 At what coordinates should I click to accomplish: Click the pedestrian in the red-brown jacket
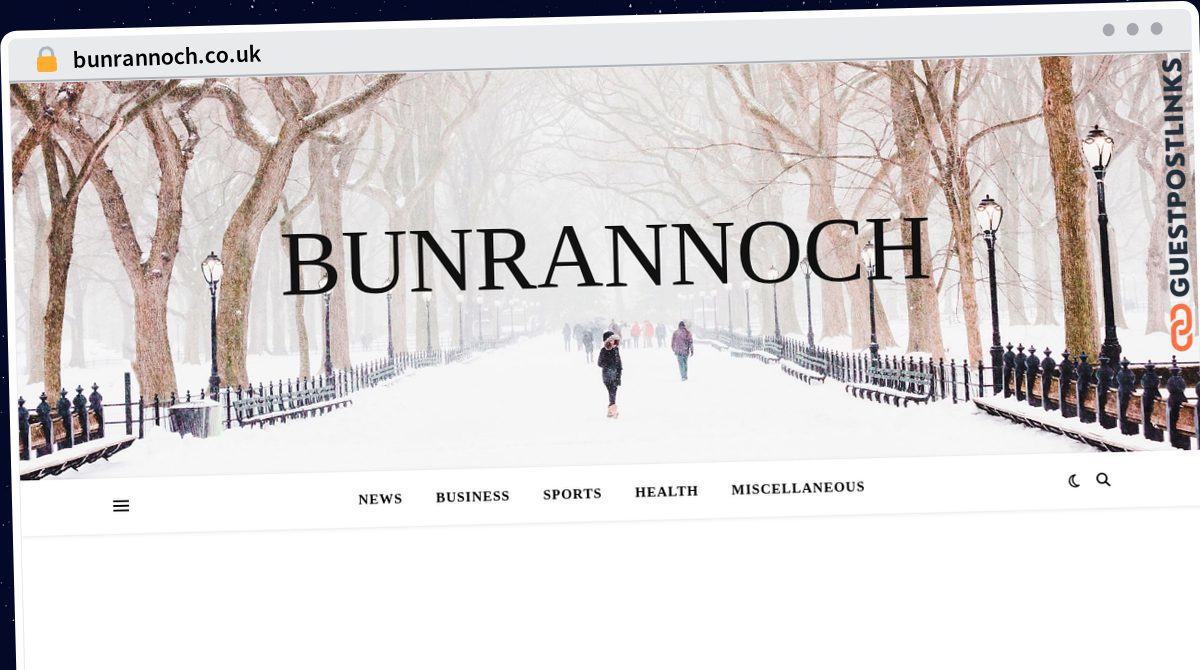pyautogui.click(x=682, y=349)
